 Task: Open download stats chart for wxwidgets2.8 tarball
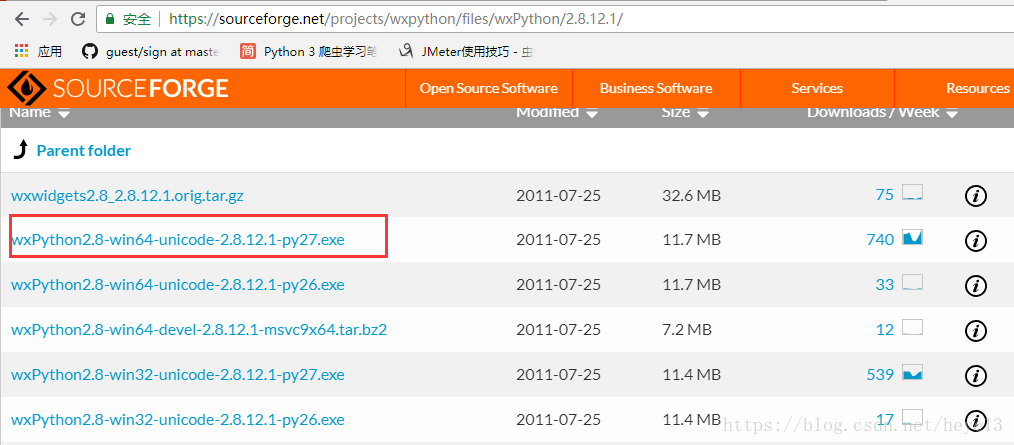[x=912, y=192]
